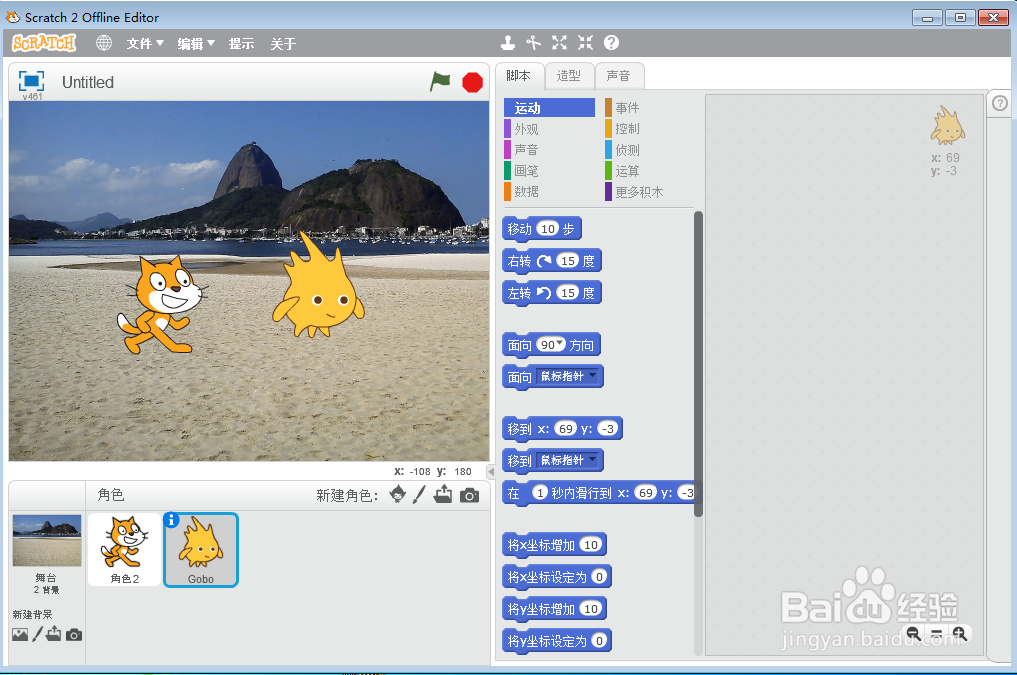1017x675 pixels.
Task: Reset scripts area zoom to normal
Action: click(x=937, y=634)
